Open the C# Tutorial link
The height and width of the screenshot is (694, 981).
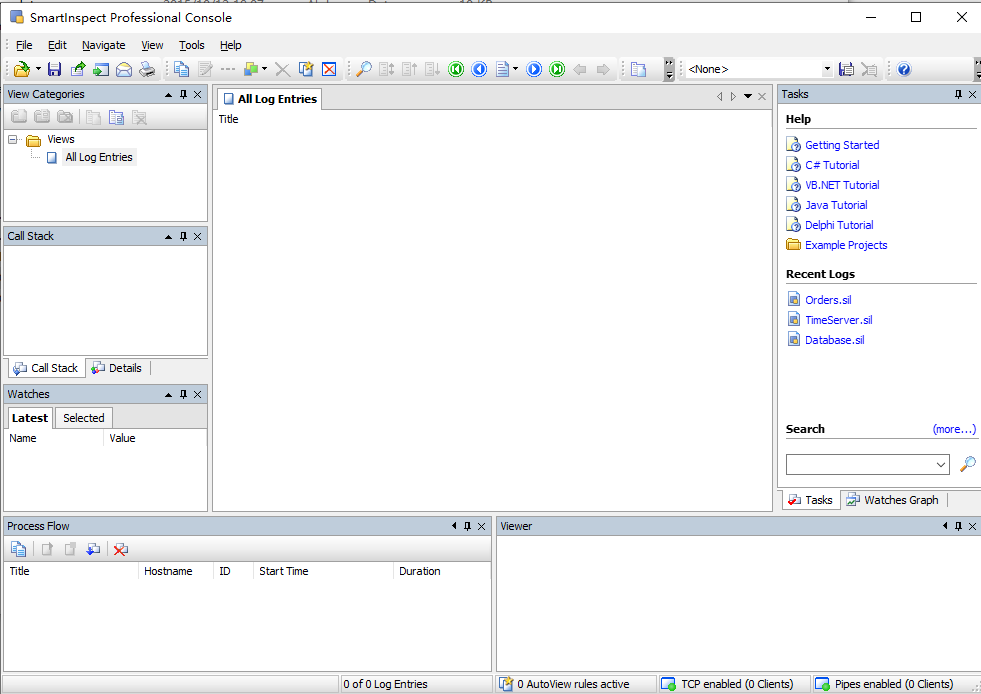click(x=832, y=165)
